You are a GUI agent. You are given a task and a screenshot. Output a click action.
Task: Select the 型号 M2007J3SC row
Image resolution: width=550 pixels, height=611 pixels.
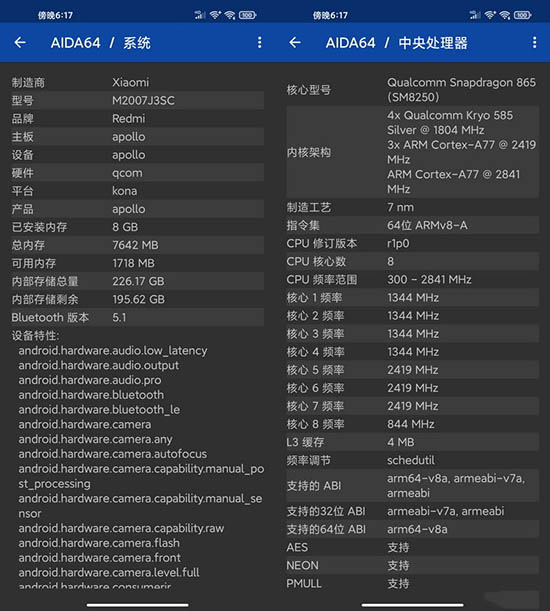coord(137,101)
